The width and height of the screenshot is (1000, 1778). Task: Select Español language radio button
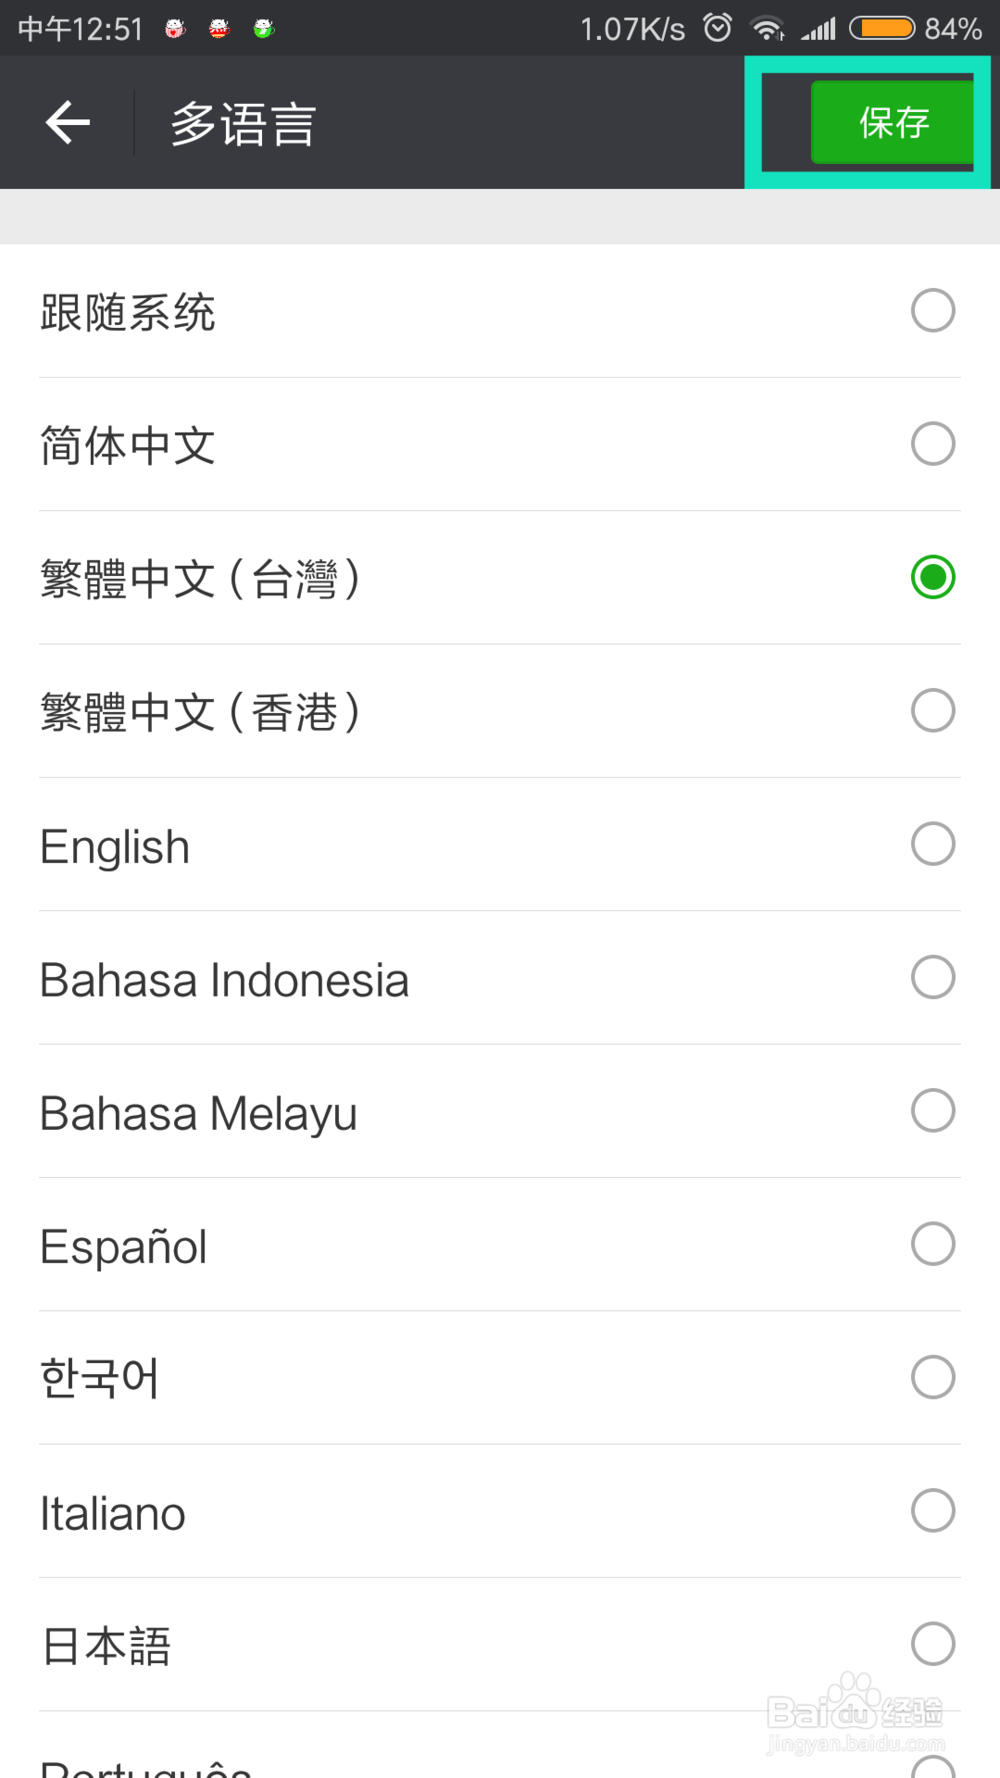pos(932,1244)
